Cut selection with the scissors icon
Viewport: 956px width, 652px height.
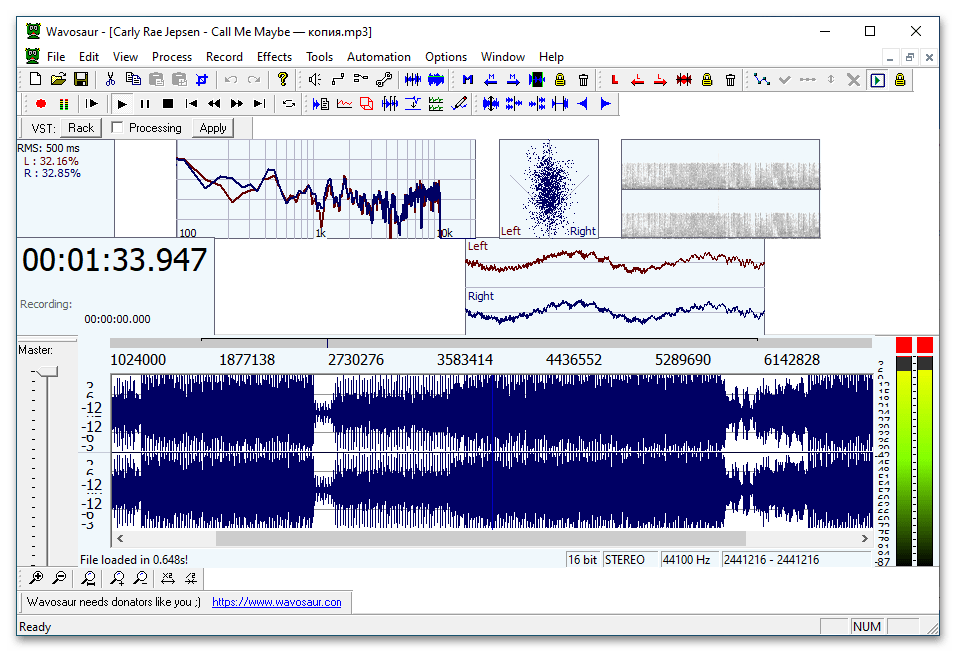110,79
